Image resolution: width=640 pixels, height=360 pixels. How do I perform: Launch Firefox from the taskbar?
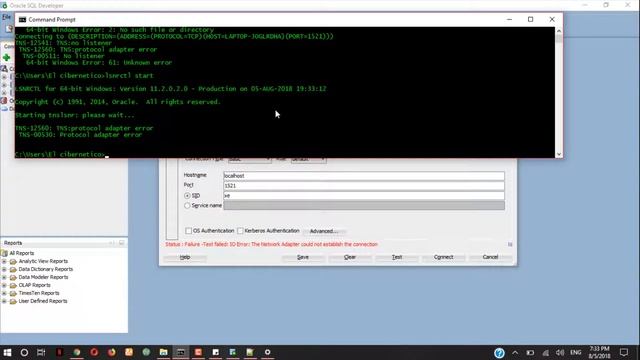pyautogui.click(x=111, y=352)
